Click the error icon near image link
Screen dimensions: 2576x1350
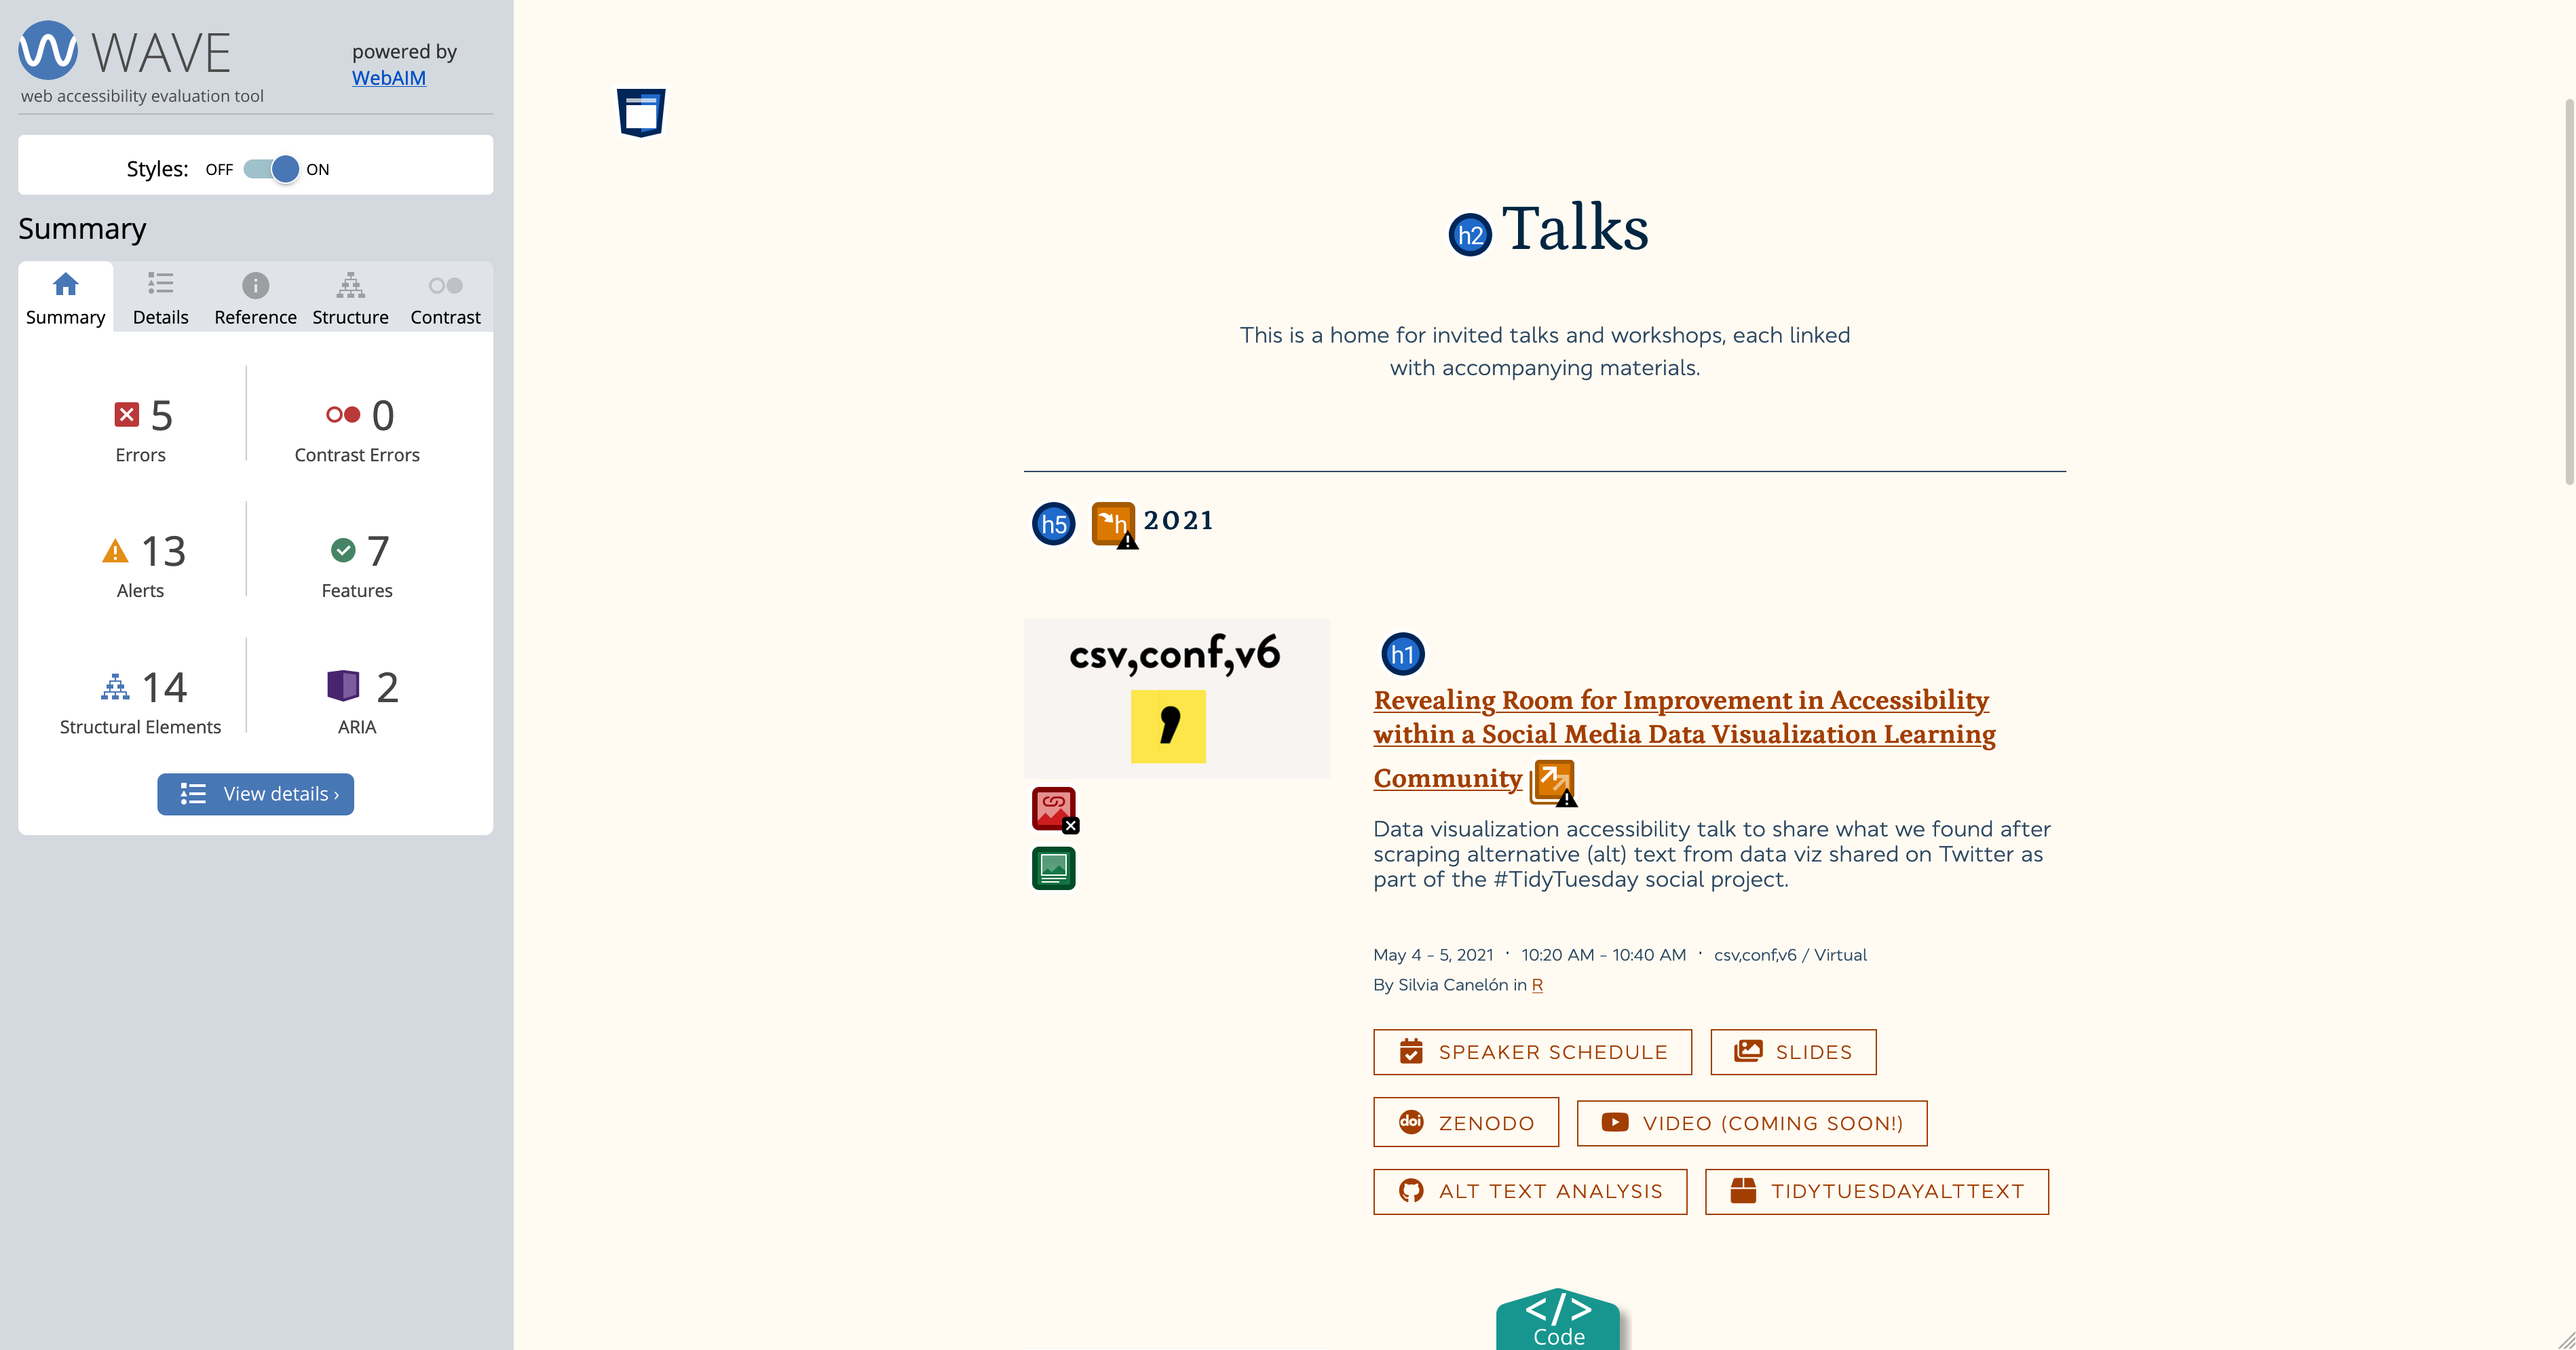[1055, 807]
